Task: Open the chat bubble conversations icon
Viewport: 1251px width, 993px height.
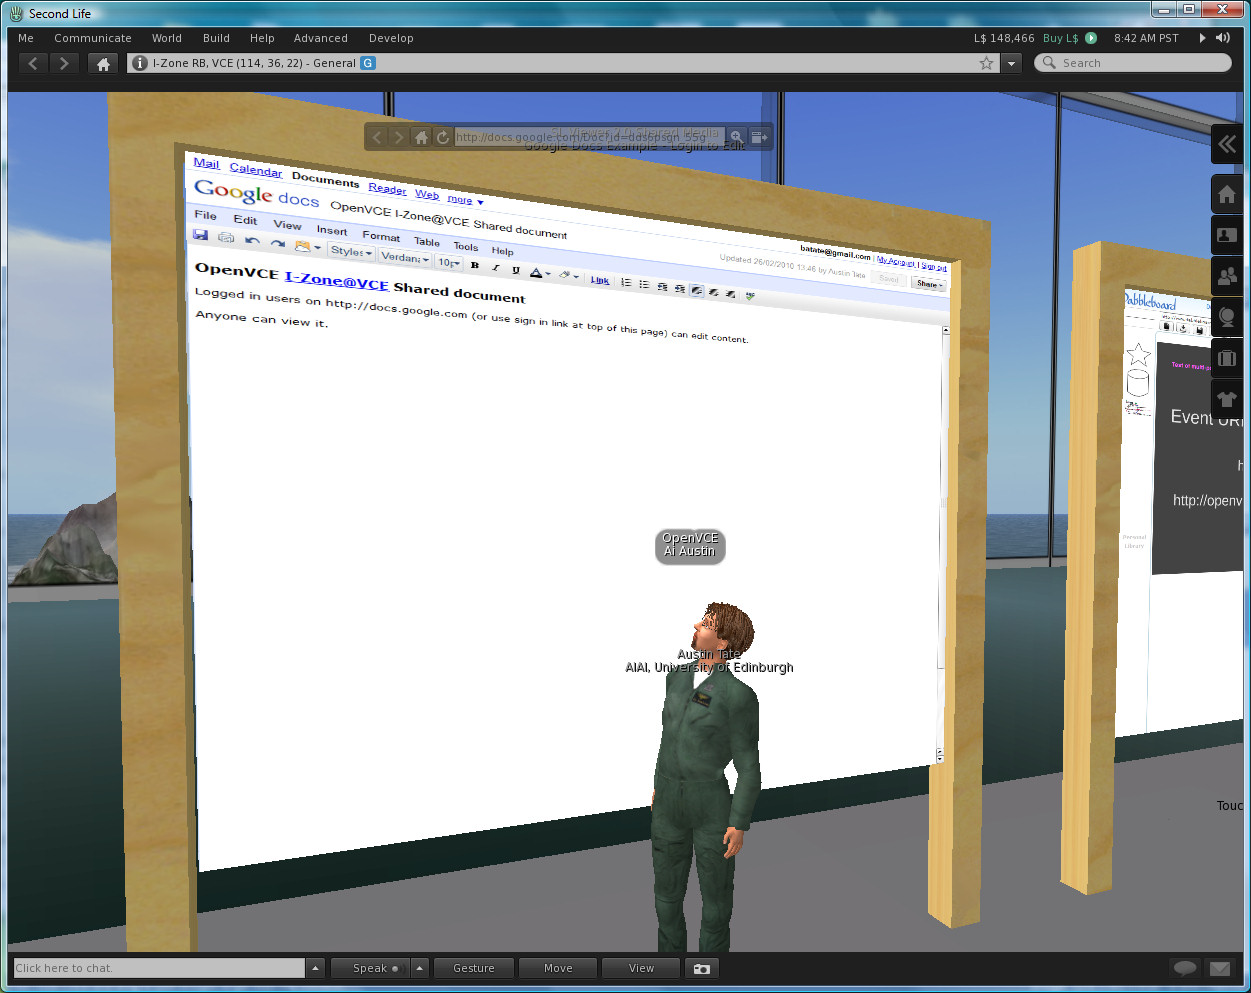Action: pyautogui.click(x=1185, y=968)
